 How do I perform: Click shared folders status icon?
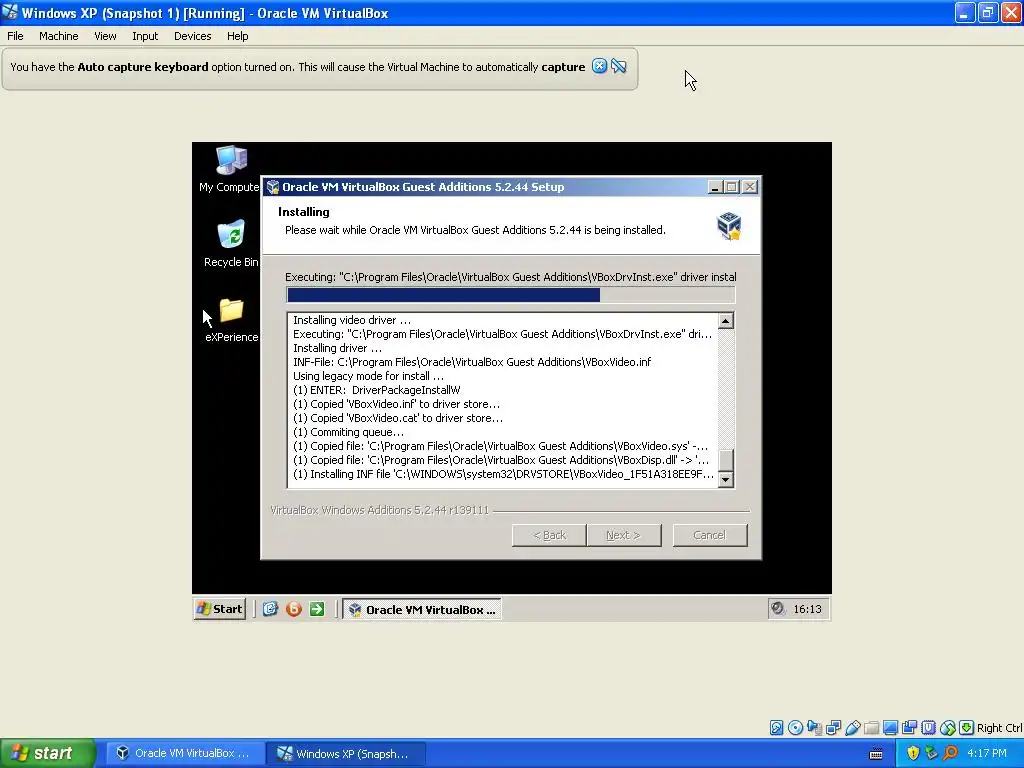point(871,728)
